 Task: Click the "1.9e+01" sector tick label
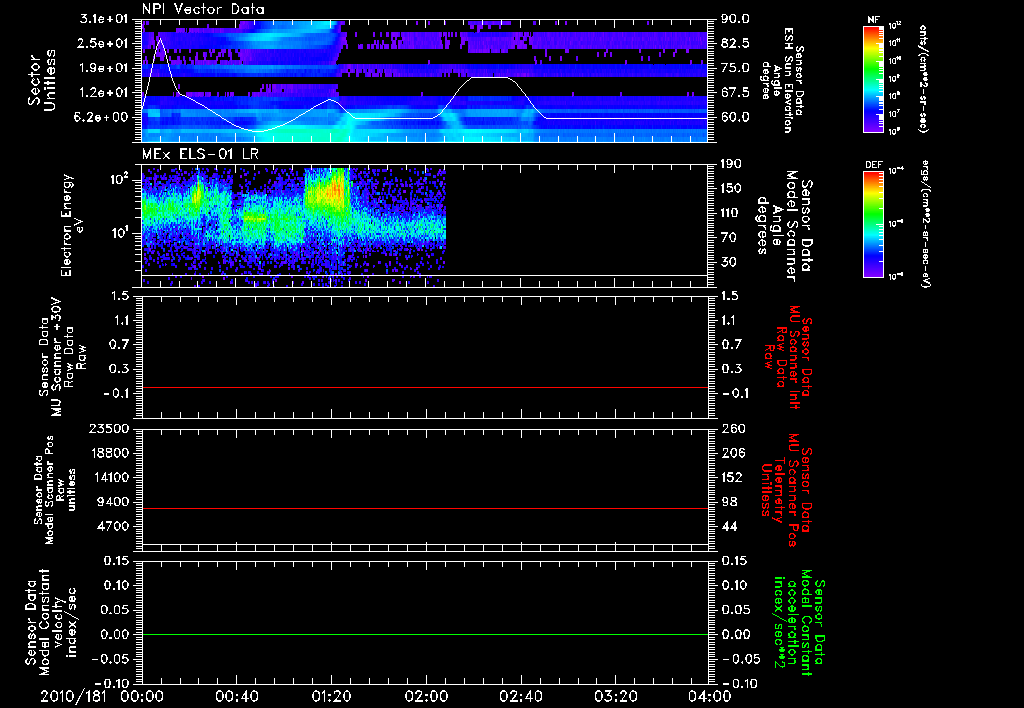pos(103,68)
